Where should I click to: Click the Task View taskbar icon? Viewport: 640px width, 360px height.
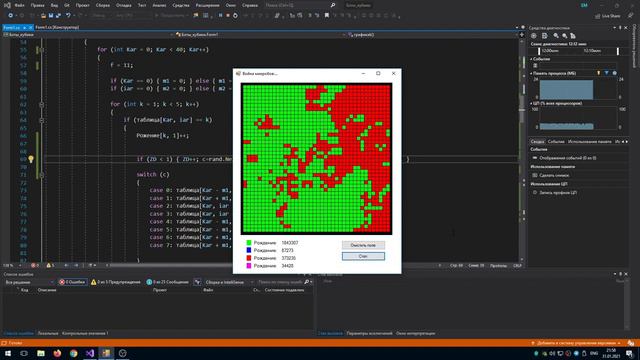(24, 353)
